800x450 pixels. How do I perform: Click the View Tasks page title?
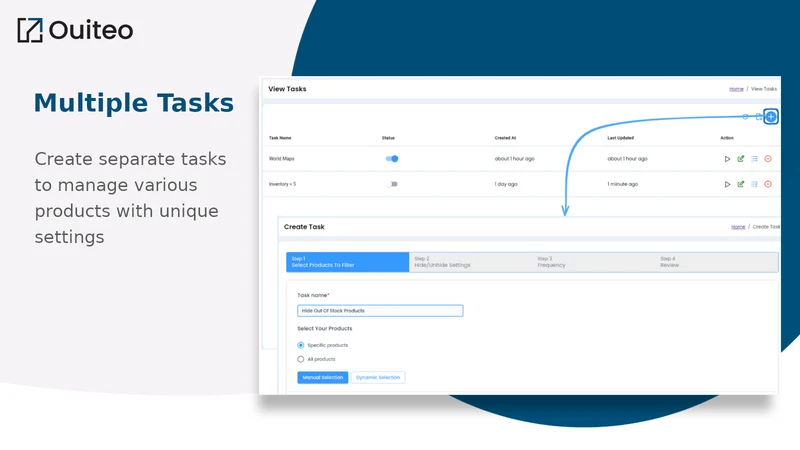(x=287, y=89)
